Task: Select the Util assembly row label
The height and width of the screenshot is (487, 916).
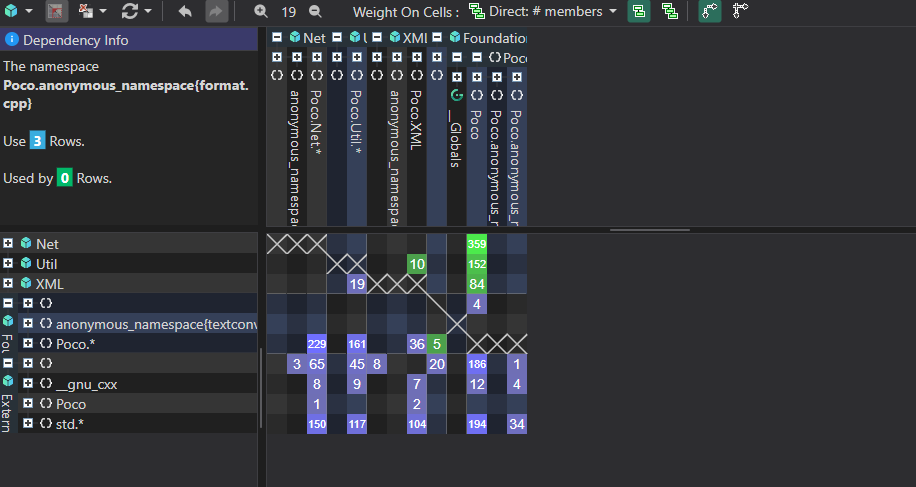Action: pos(46,264)
